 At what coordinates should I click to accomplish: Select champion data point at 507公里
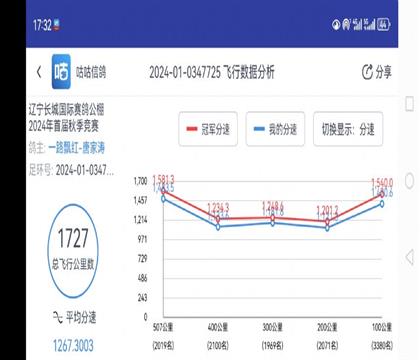tap(163, 191)
